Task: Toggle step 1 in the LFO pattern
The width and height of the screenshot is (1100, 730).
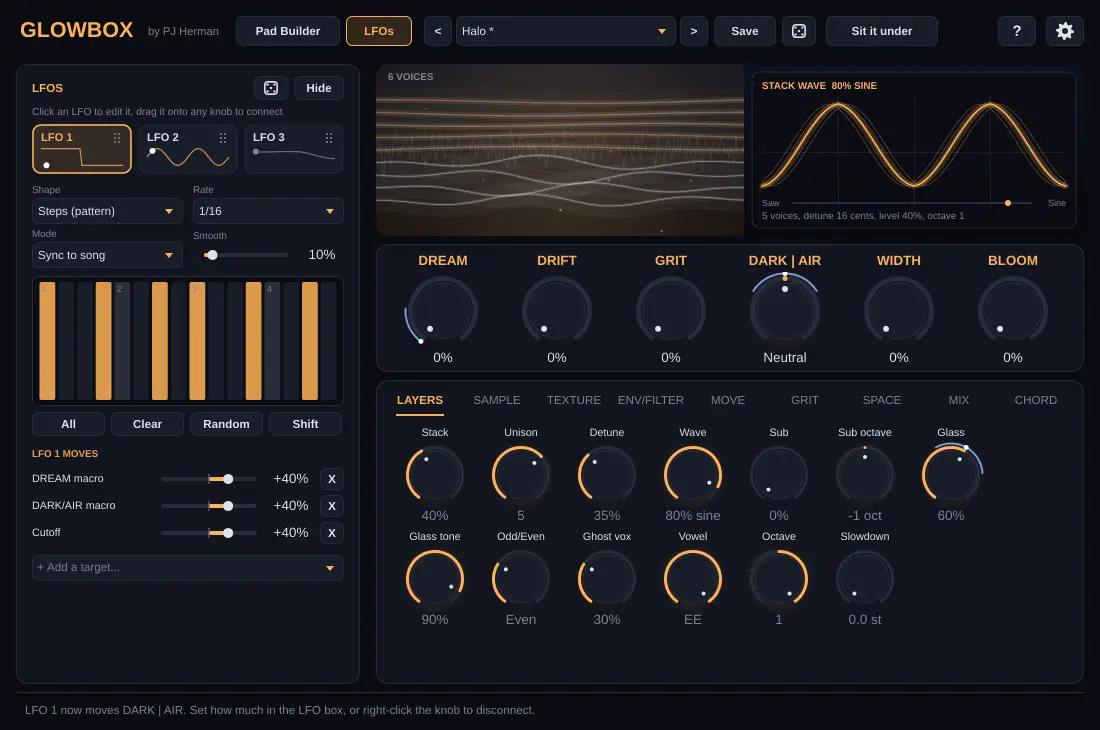Action: coord(47,341)
